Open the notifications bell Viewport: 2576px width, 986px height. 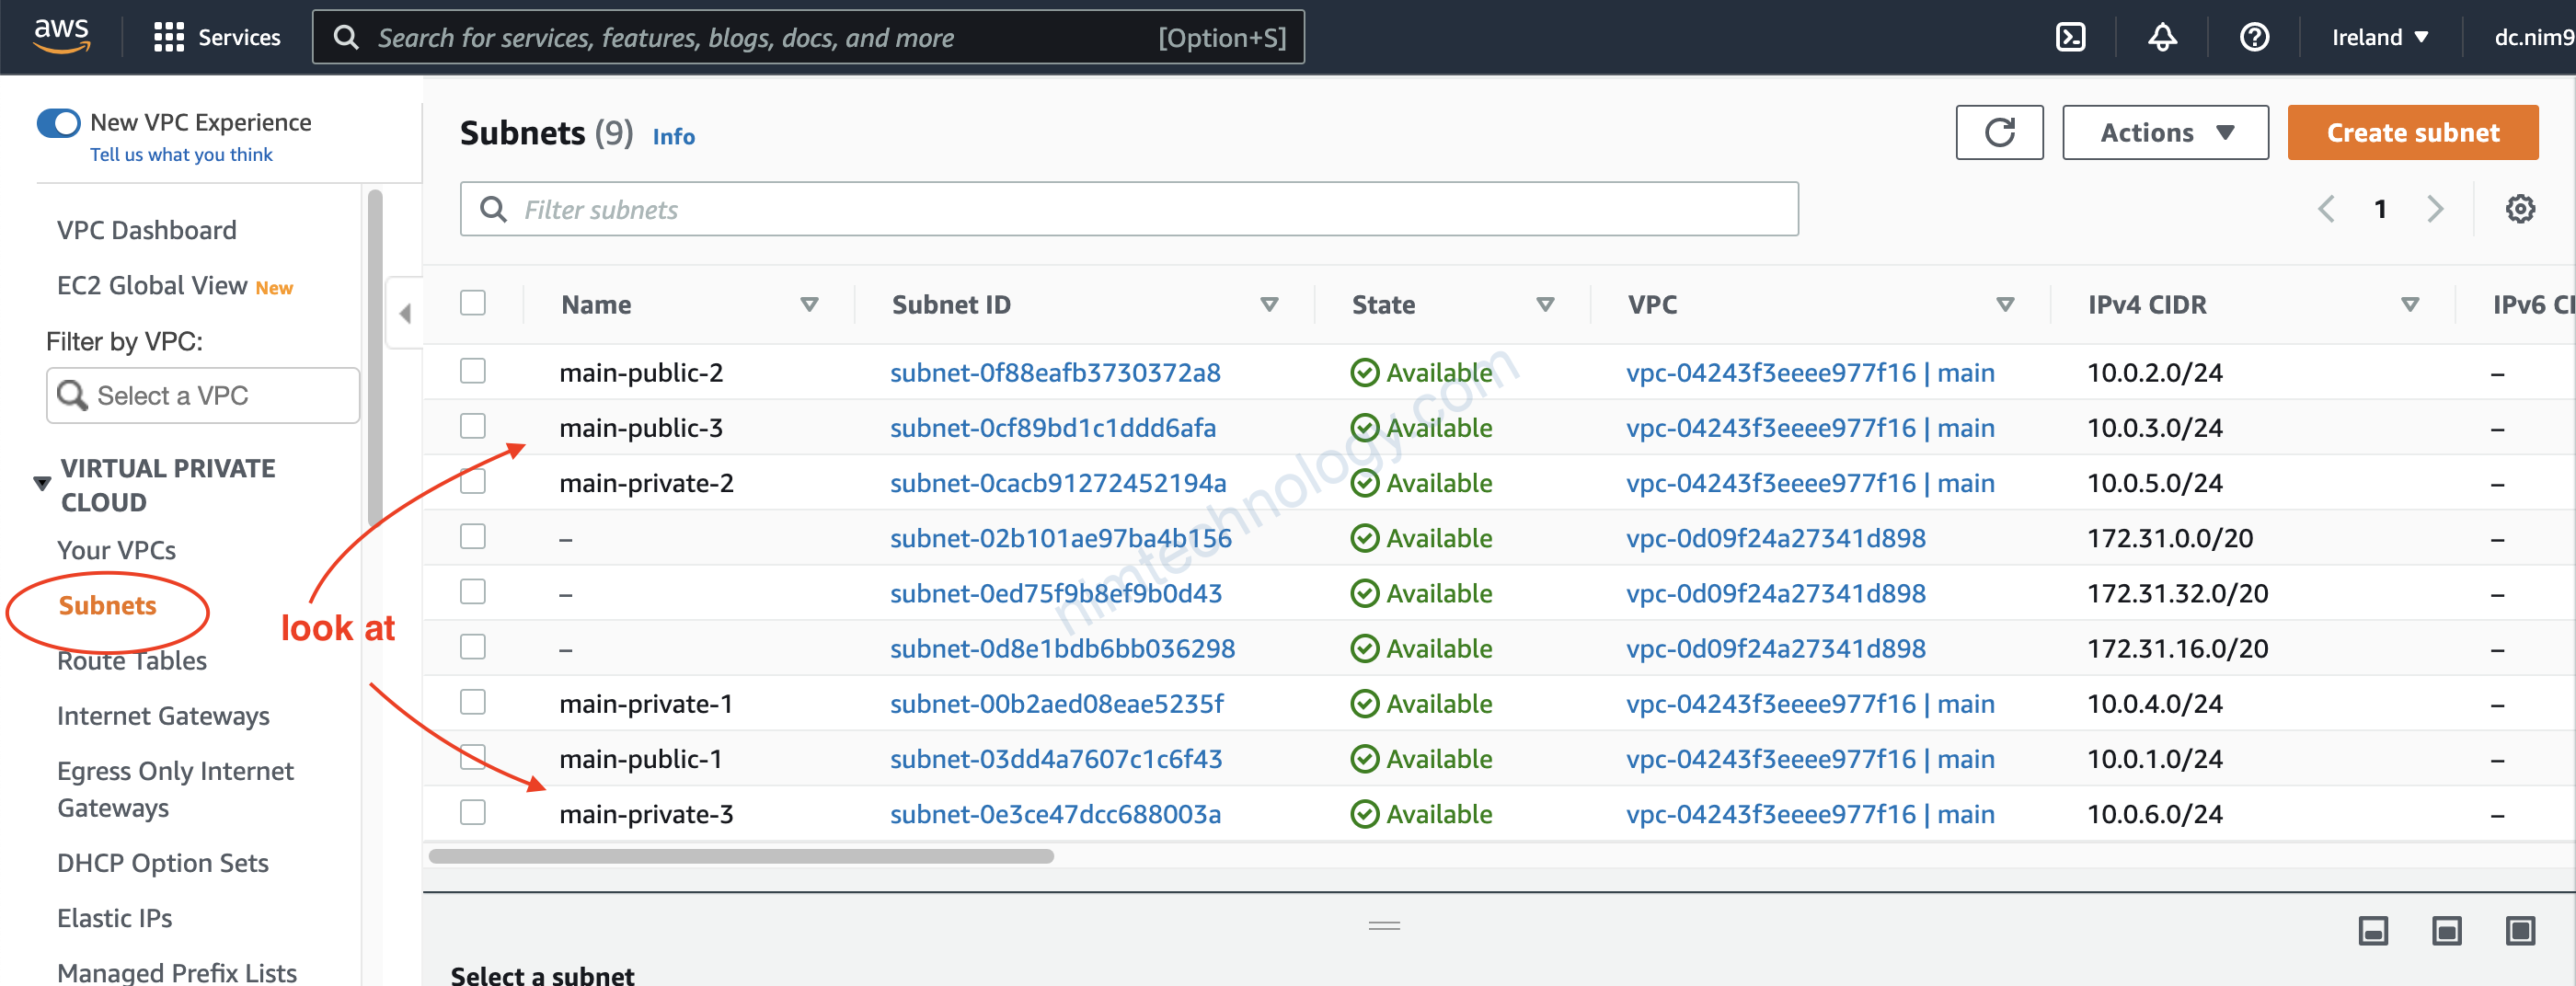pyautogui.click(x=2162, y=37)
